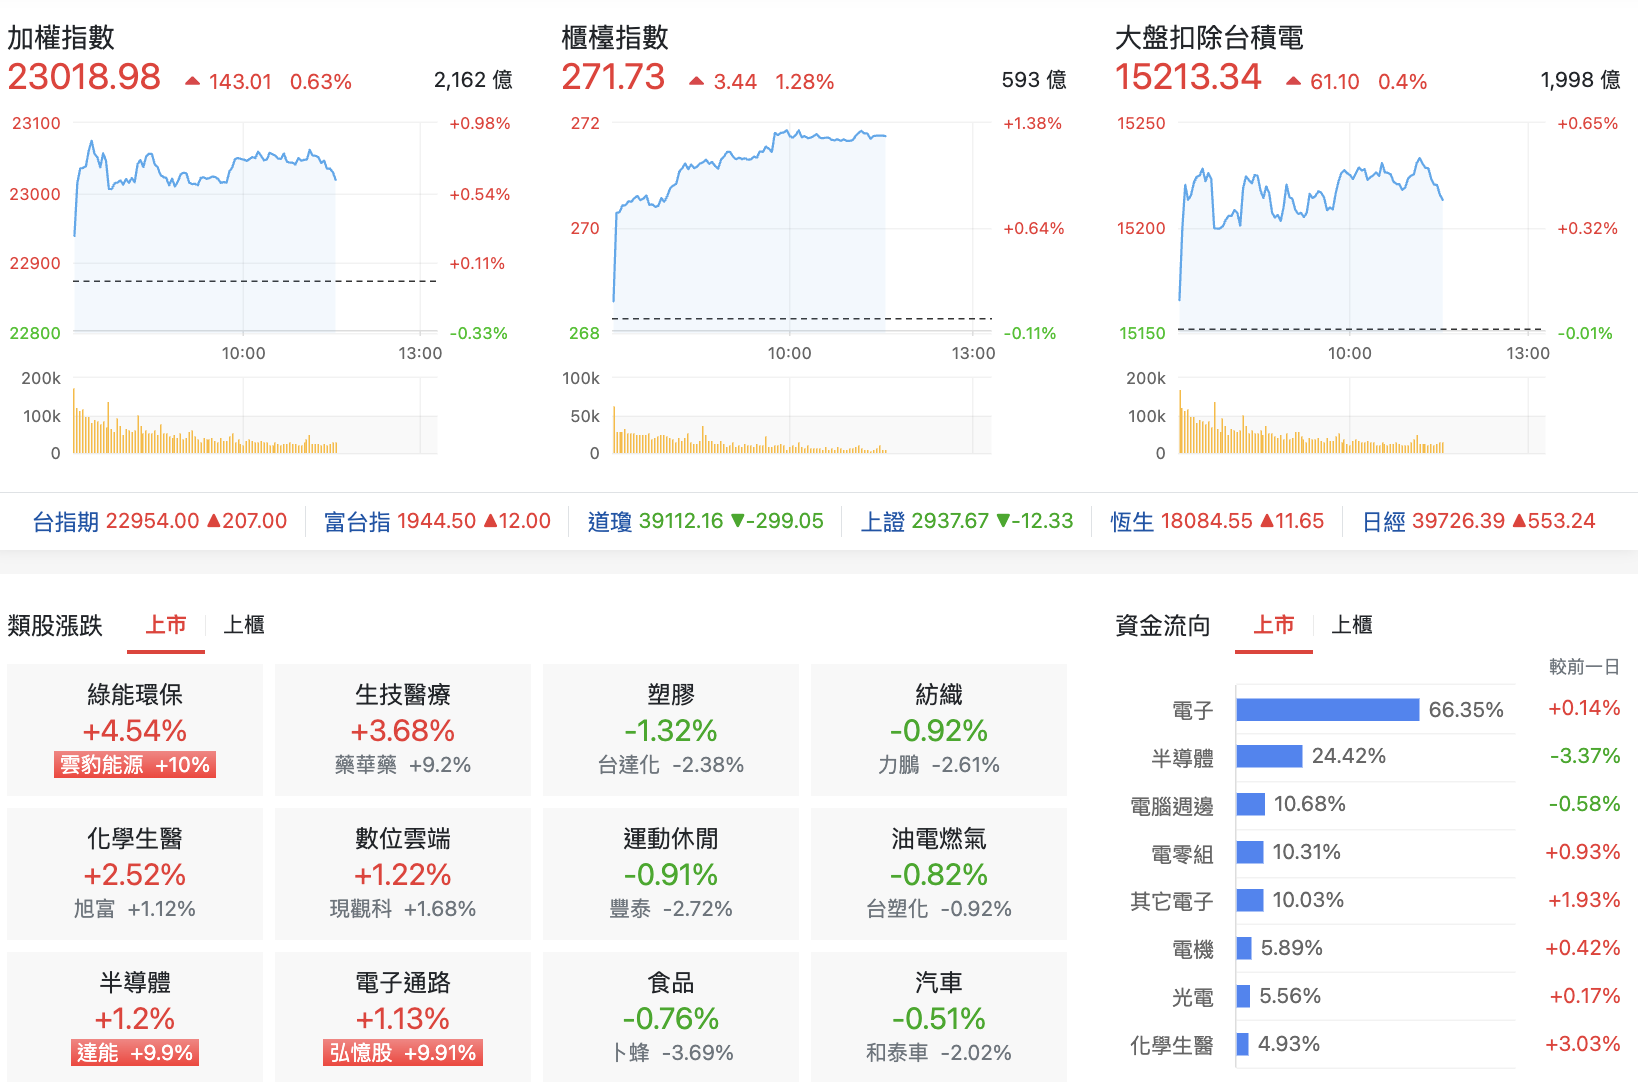This screenshot has width=1638, height=1082.
Task: Open the 日經 index ticker link
Action: (x=1479, y=521)
